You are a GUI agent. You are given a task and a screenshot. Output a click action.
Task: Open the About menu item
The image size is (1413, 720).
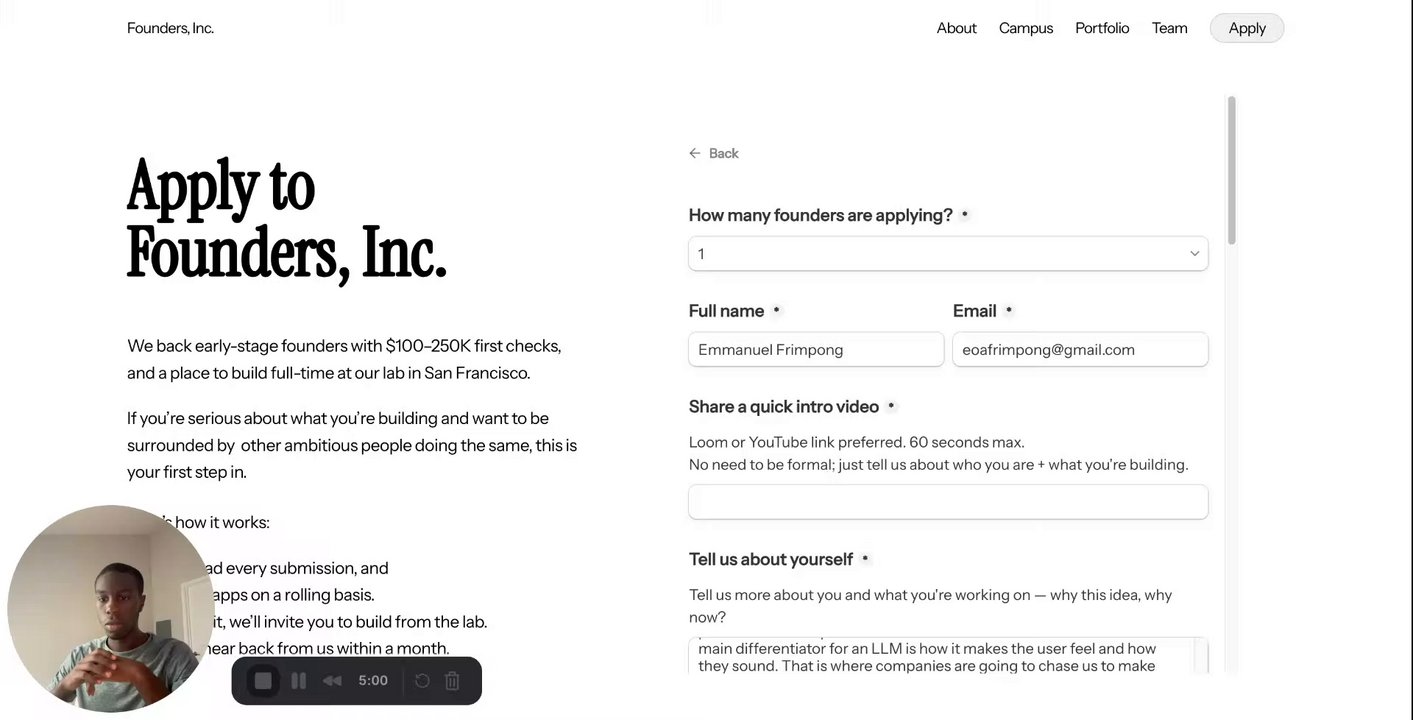coord(956,28)
